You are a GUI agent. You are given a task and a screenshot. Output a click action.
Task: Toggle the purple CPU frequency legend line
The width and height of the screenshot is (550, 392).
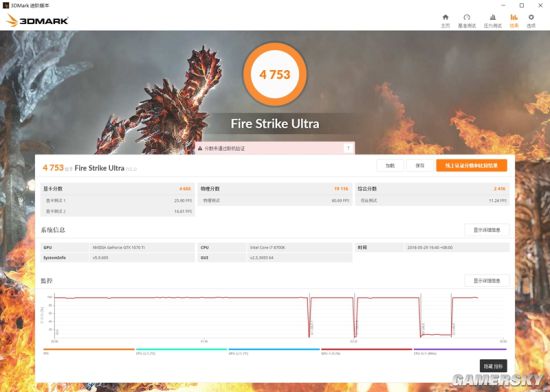pyautogui.click(x=460, y=349)
